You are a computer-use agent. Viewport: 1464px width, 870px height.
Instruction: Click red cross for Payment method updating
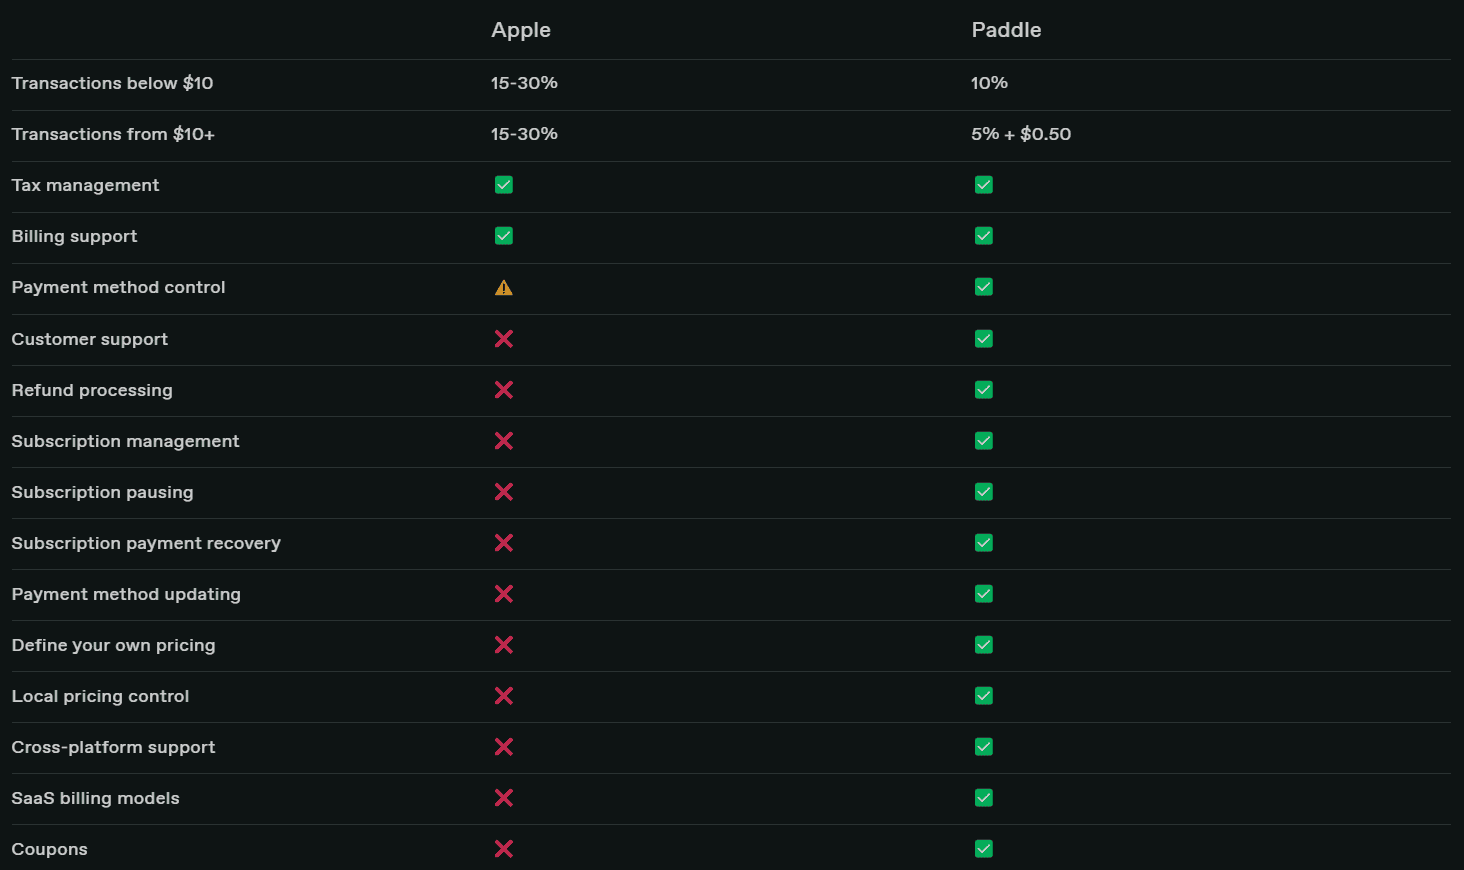(x=504, y=594)
